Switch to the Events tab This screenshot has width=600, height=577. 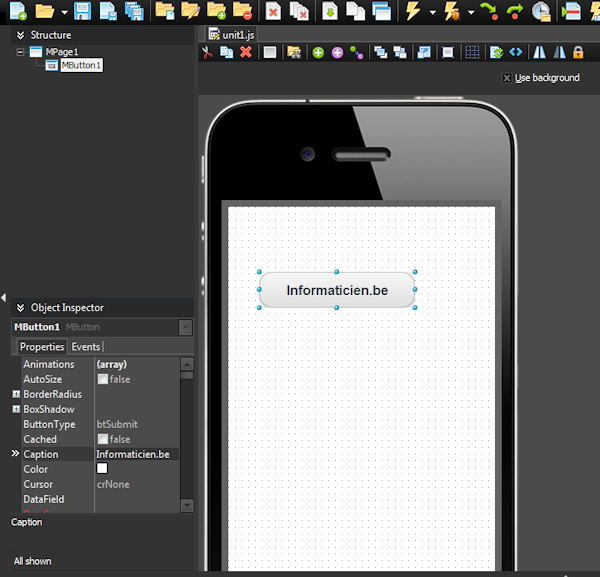(86, 347)
